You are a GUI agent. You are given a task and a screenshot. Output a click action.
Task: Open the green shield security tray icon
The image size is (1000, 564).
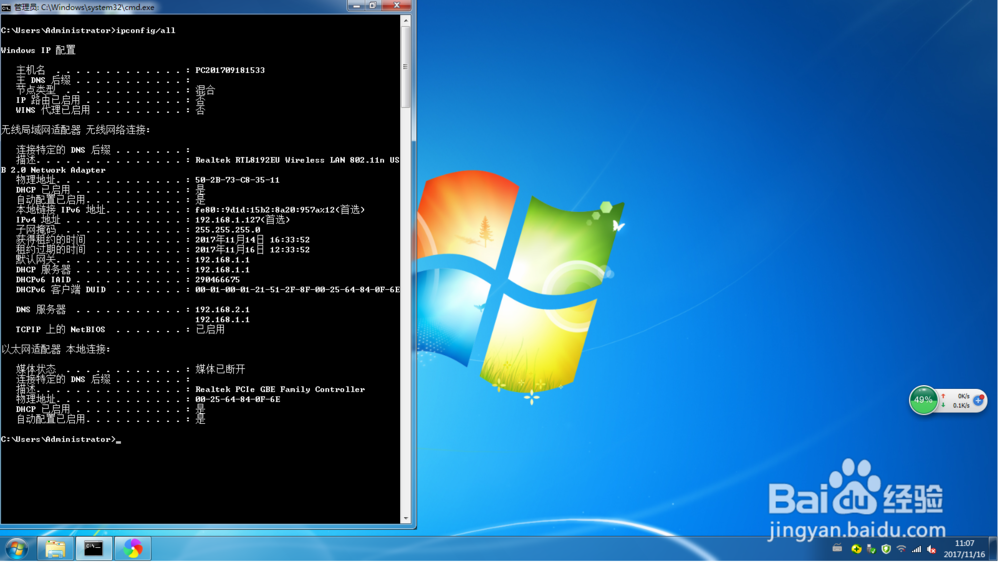[886, 550]
